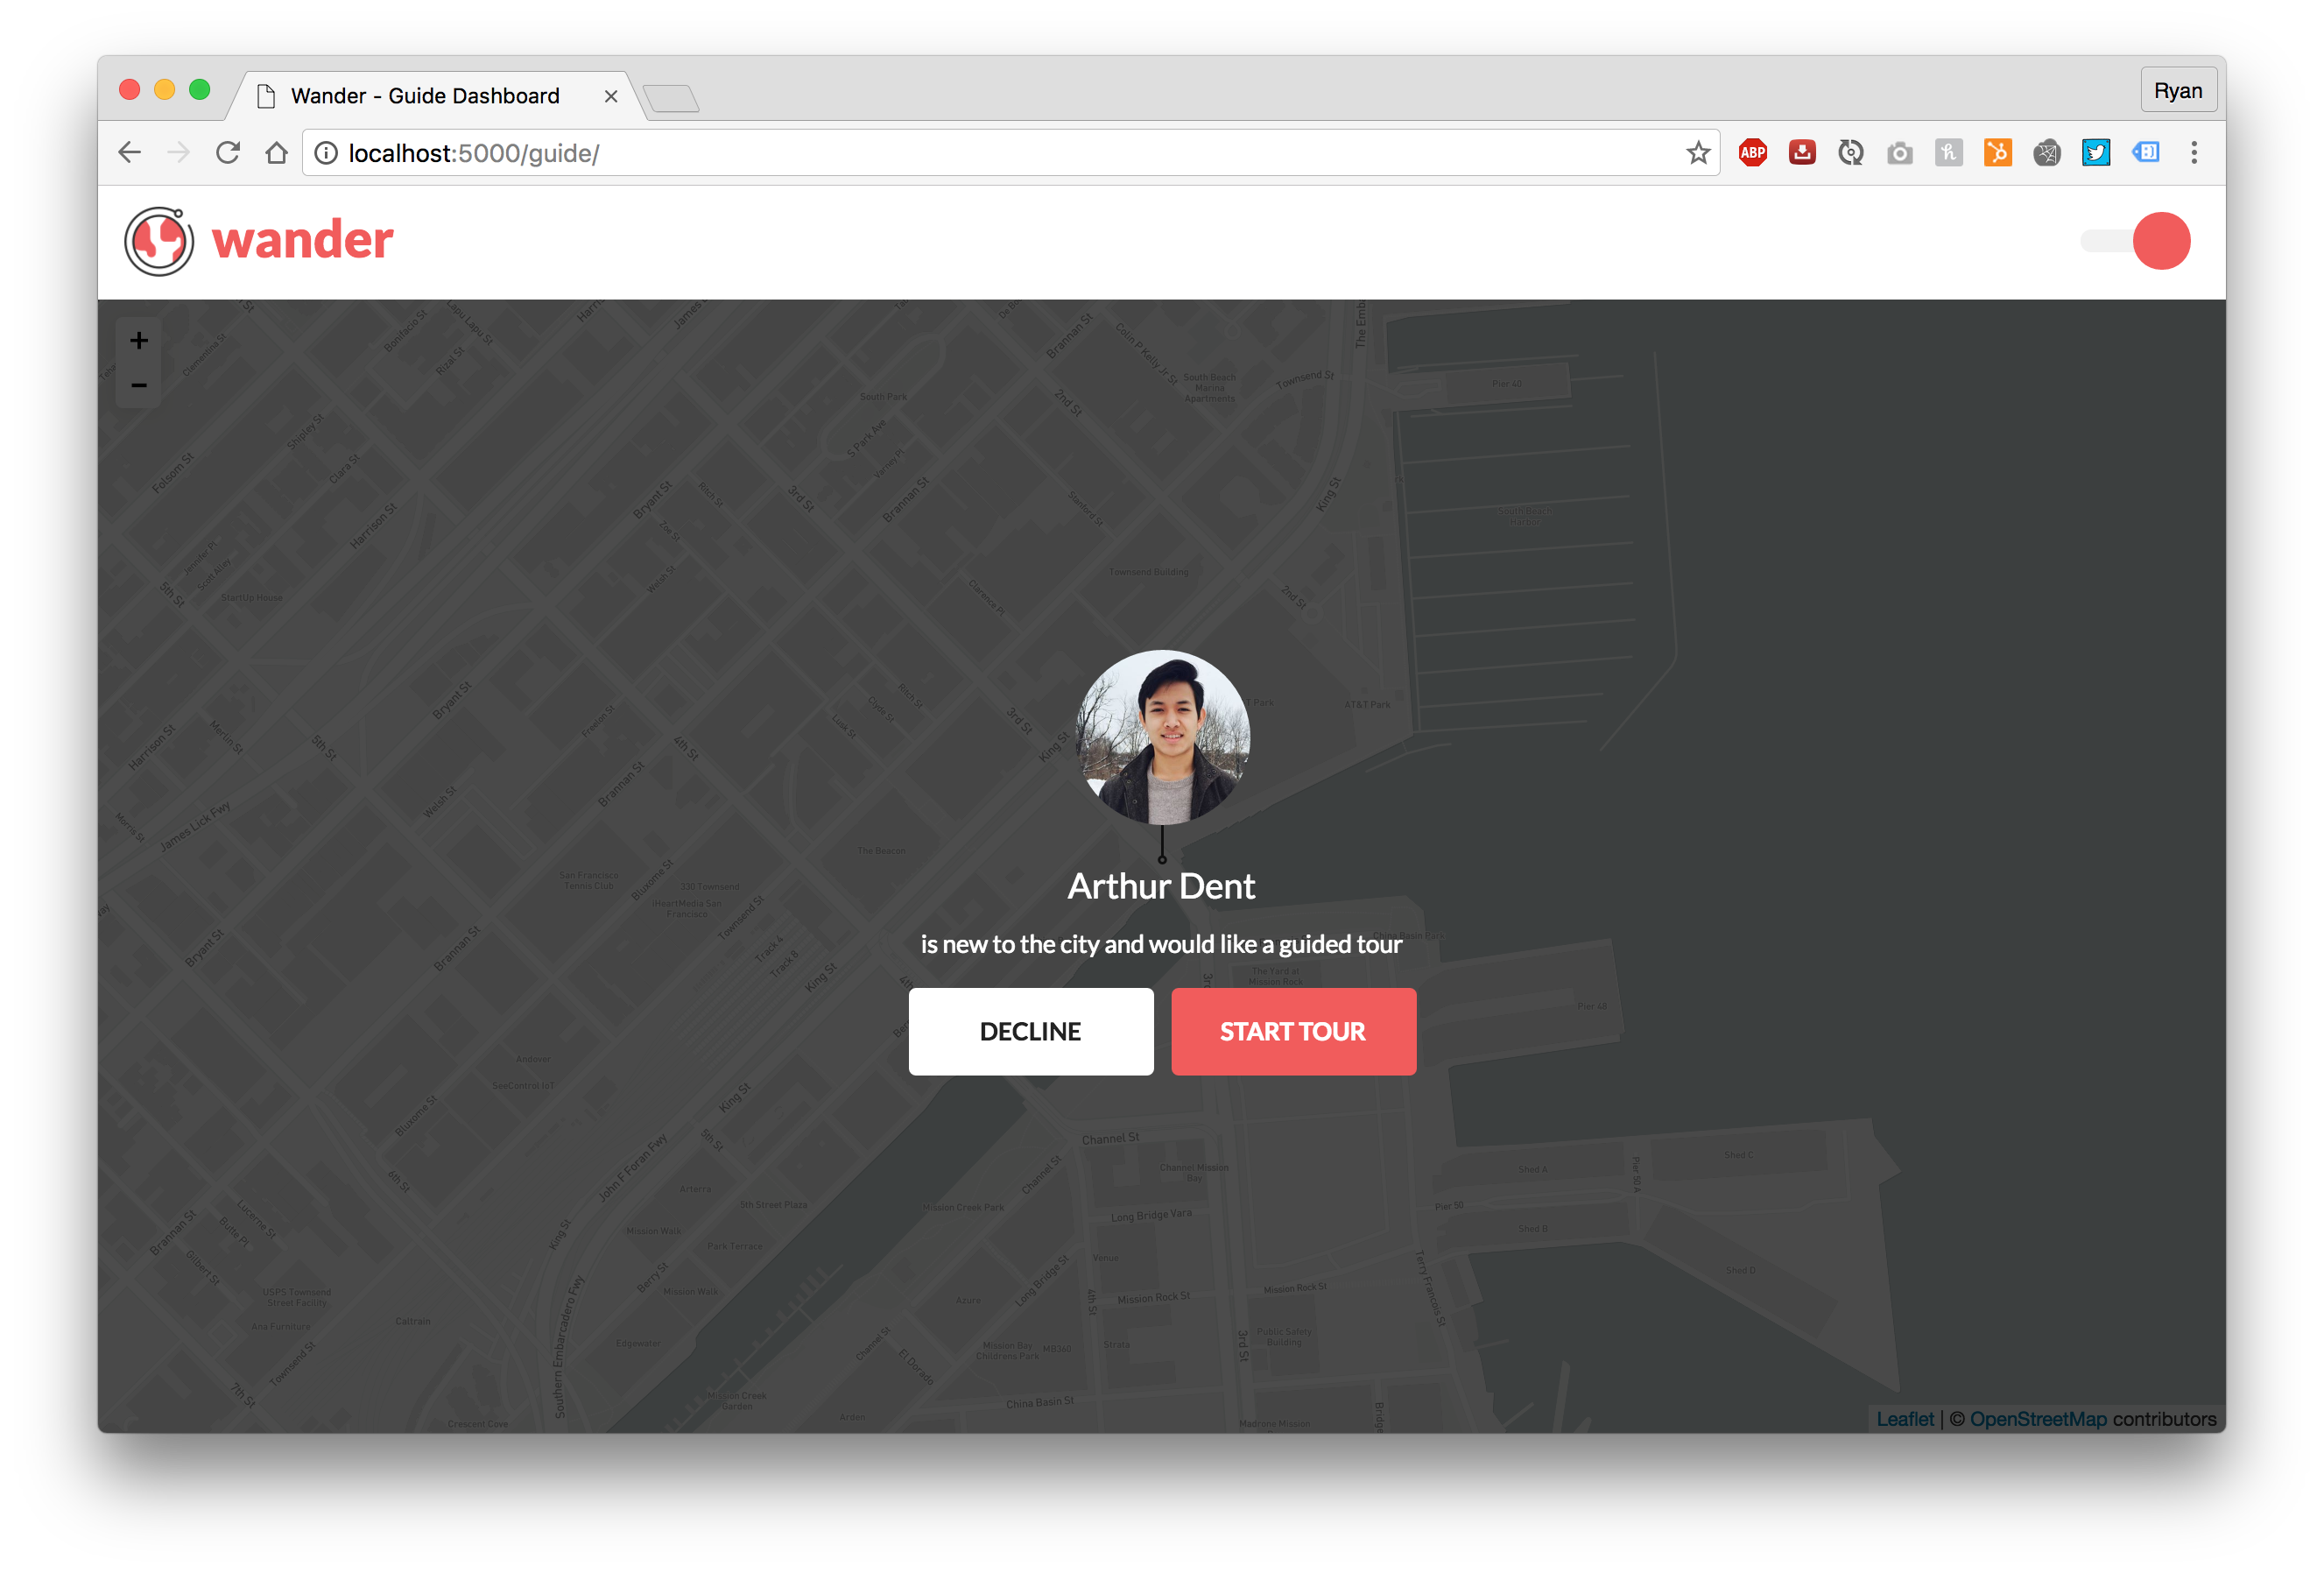
Task: Click the Honey extension icon
Action: click(x=1948, y=153)
